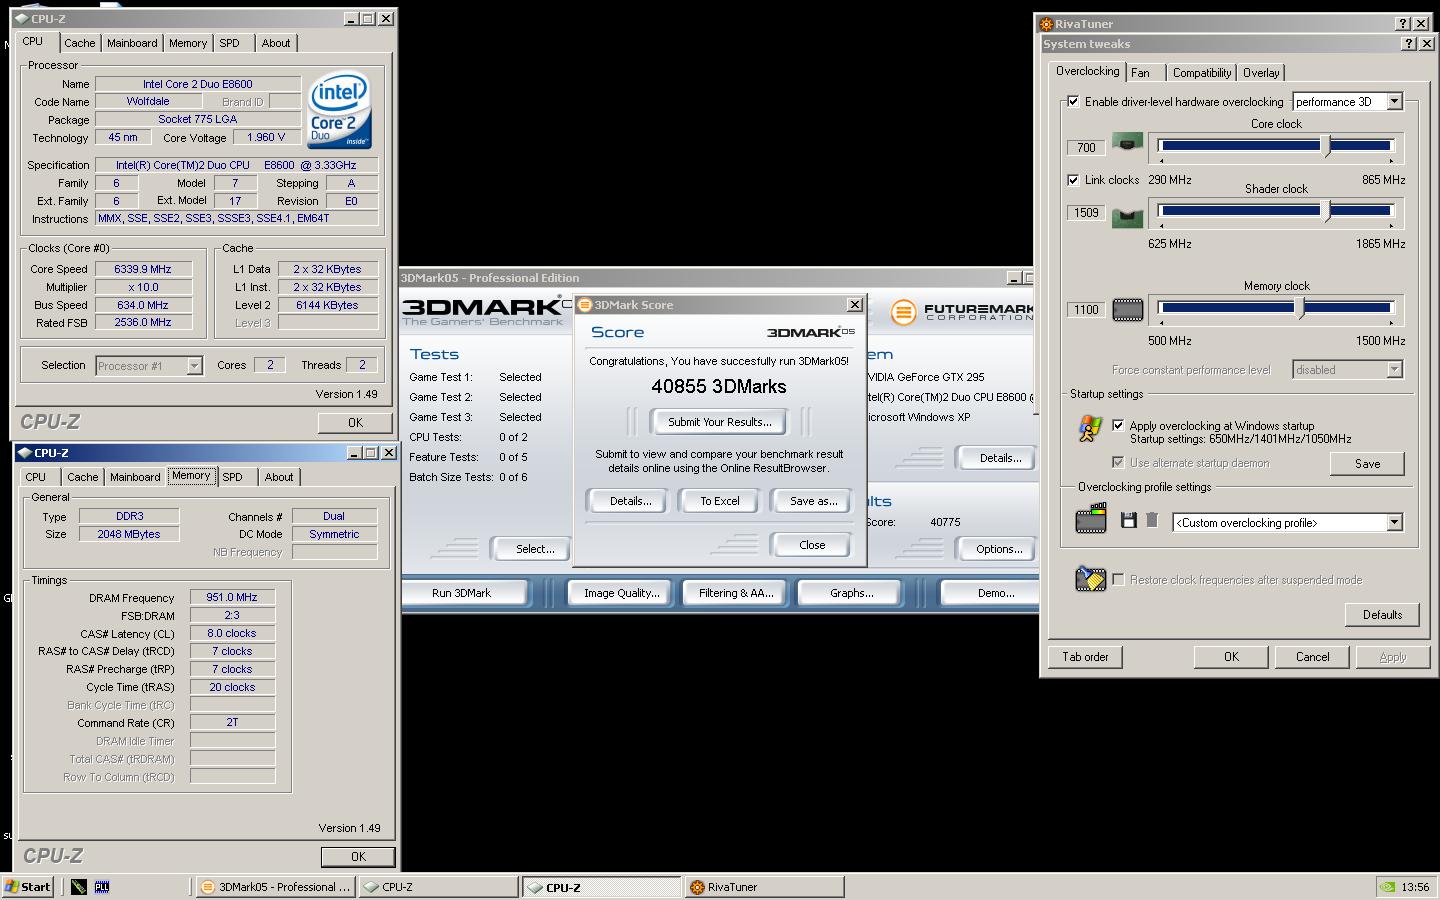Click the core clock GPU chip icon
The width and height of the screenshot is (1440, 900).
point(1127,143)
